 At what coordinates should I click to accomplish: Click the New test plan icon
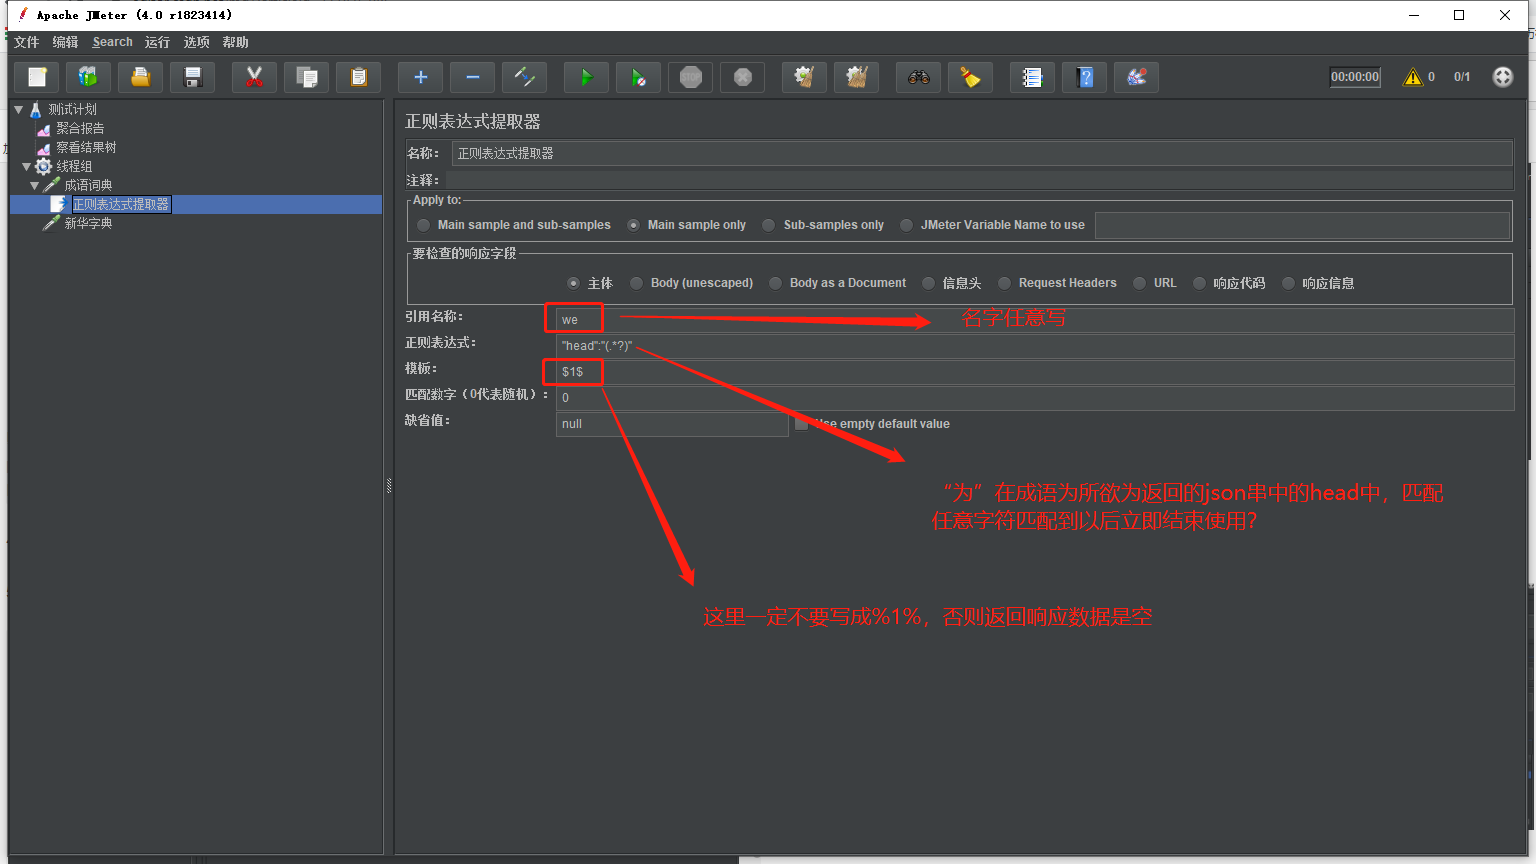(37, 77)
